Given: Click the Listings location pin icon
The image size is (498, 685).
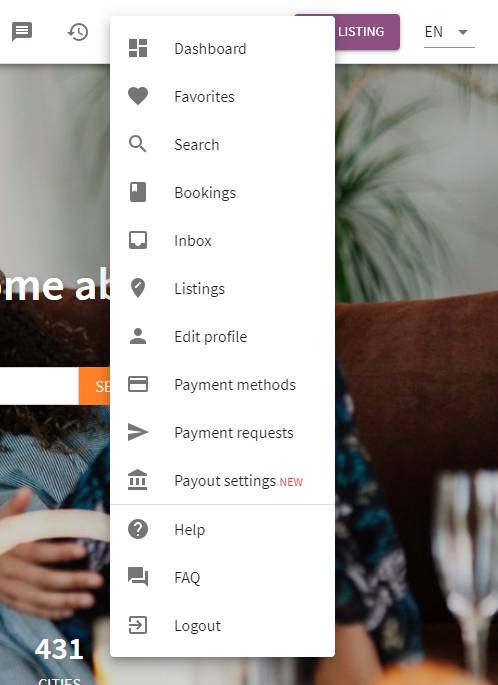Looking at the screenshot, I should click(138, 288).
